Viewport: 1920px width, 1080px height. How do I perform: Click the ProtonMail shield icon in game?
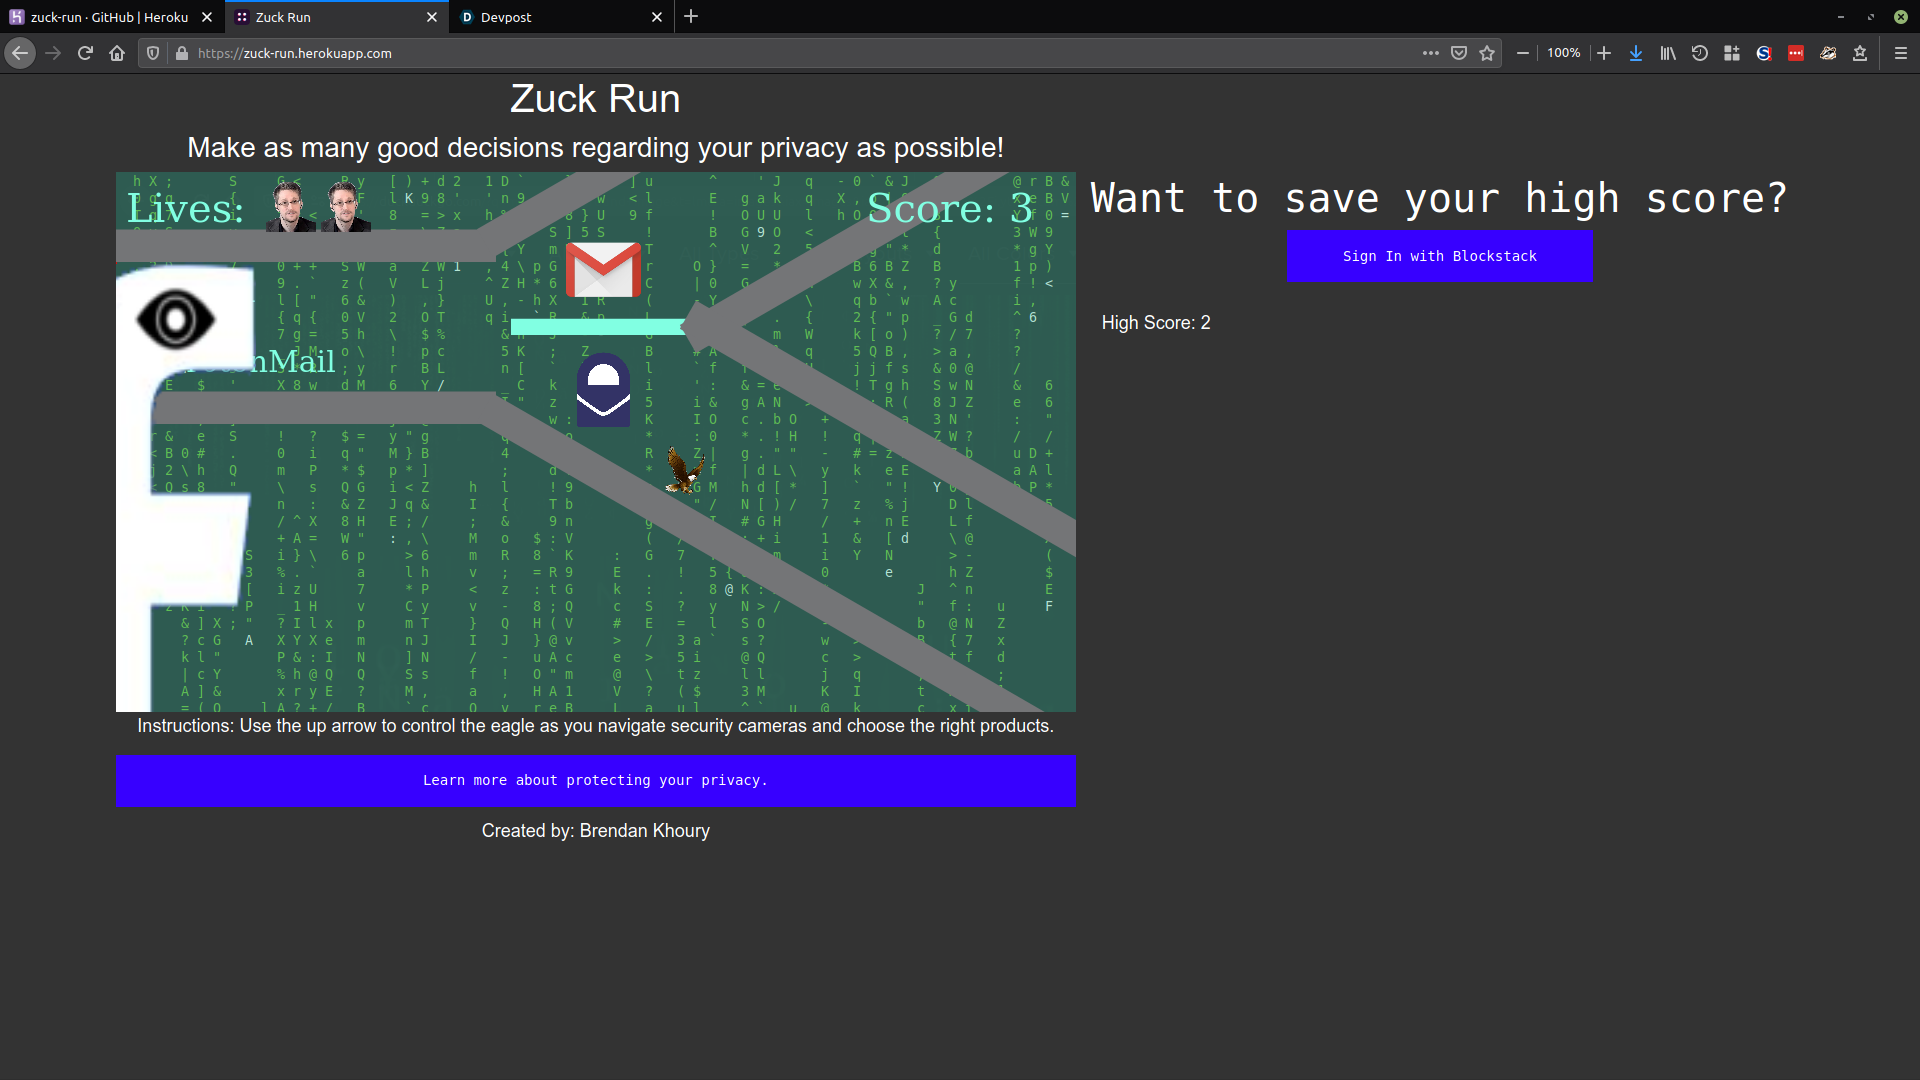(x=603, y=390)
